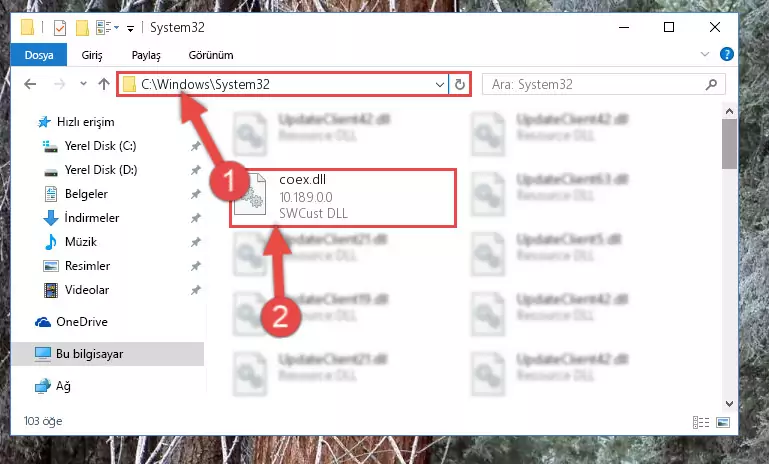Switch to details view layout icon
This screenshot has width=769, height=464.
coord(701,422)
